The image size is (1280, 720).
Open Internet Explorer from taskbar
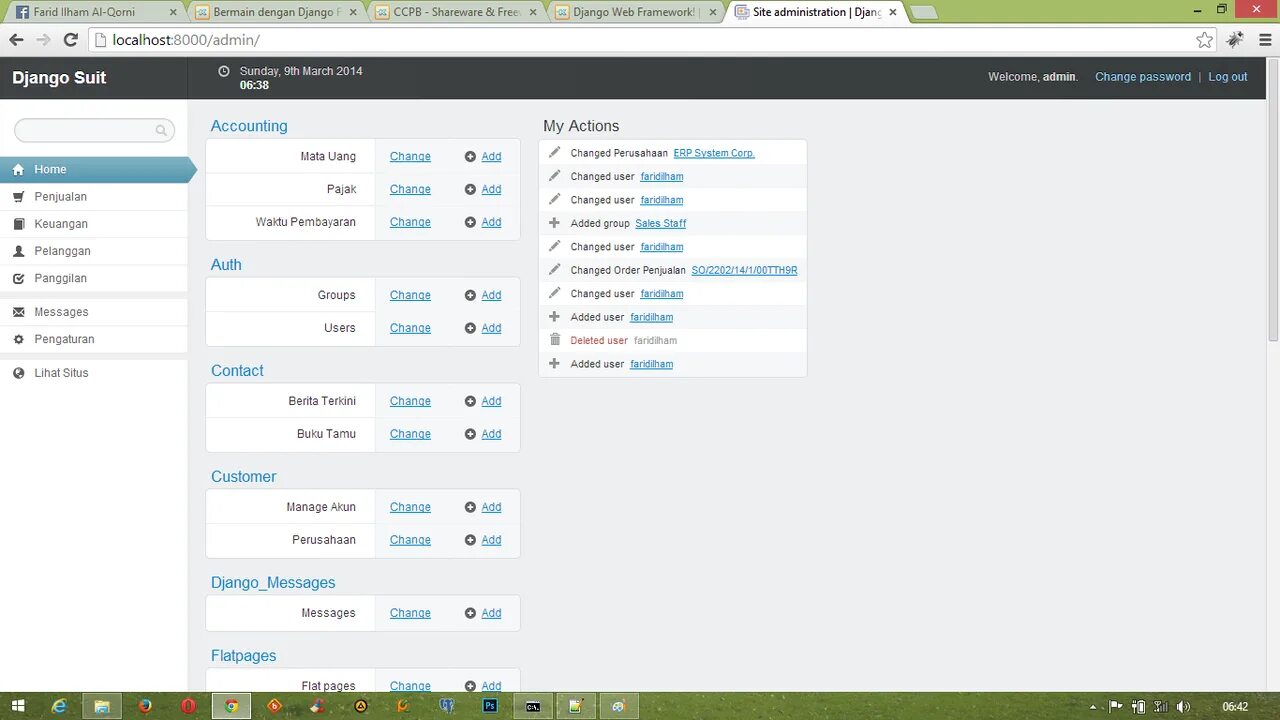[x=59, y=706]
